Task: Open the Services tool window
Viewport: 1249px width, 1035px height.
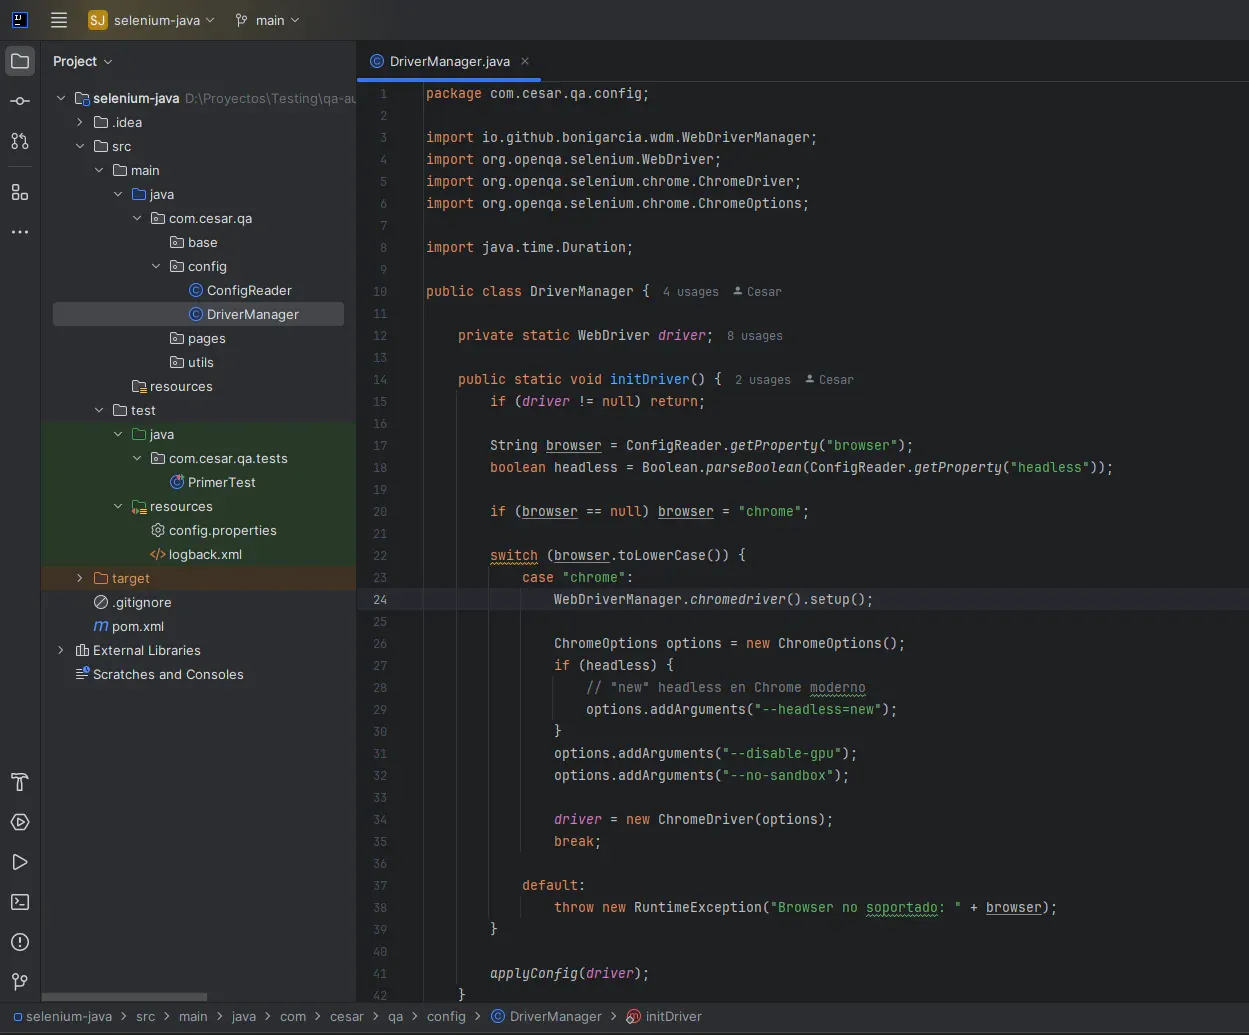Action: [x=20, y=822]
